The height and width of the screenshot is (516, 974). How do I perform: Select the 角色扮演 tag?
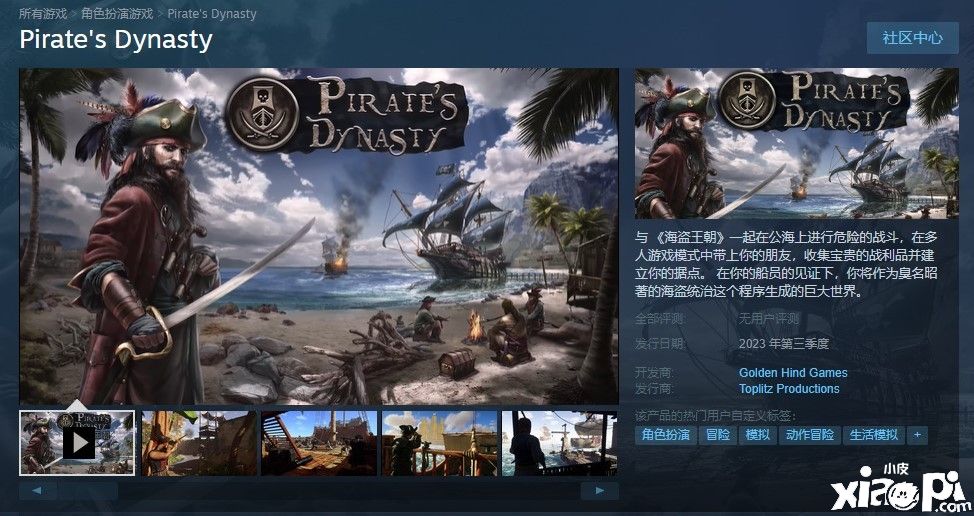click(666, 435)
